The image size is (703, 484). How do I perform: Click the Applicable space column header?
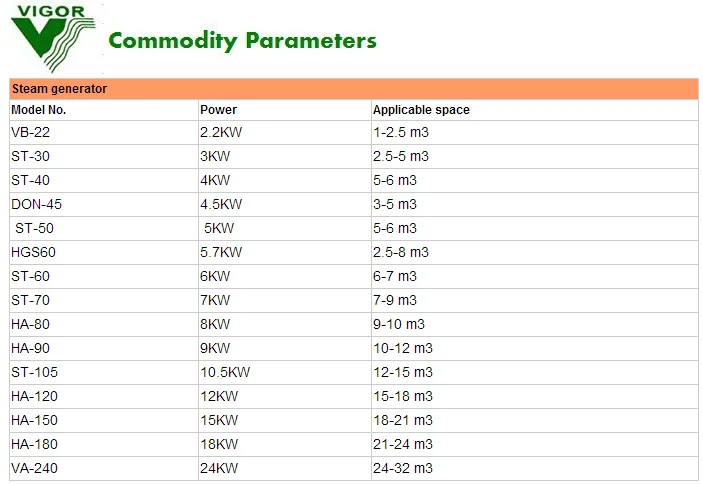tap(535, 110)
